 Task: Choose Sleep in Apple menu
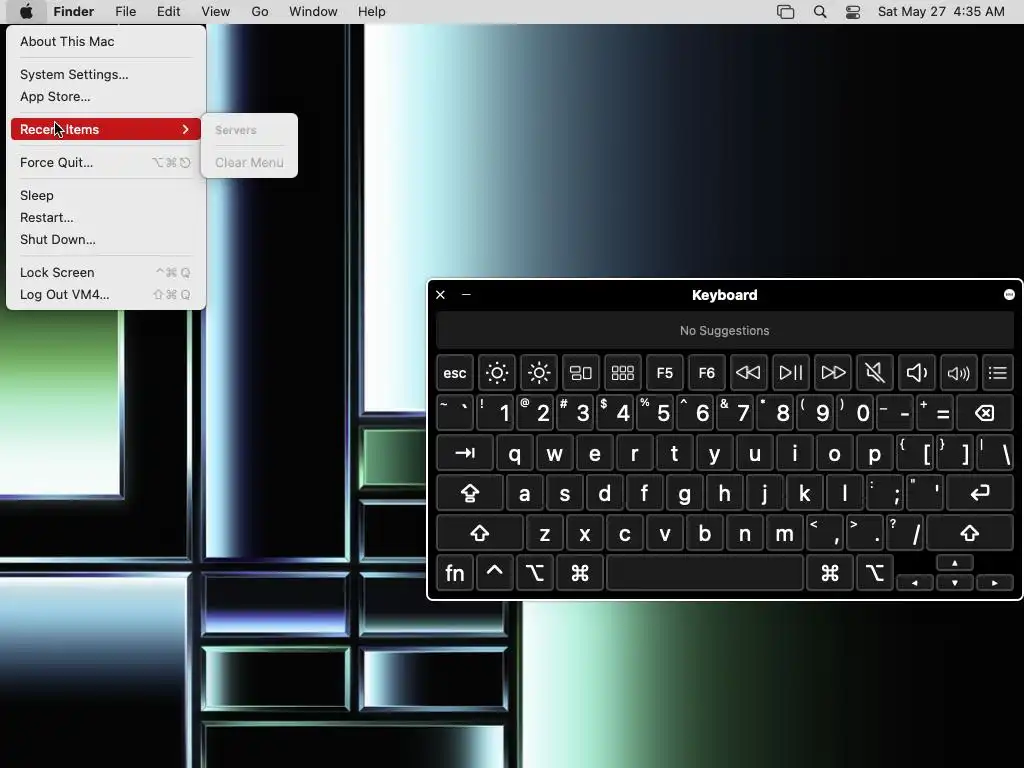click(x=106, y=195)
